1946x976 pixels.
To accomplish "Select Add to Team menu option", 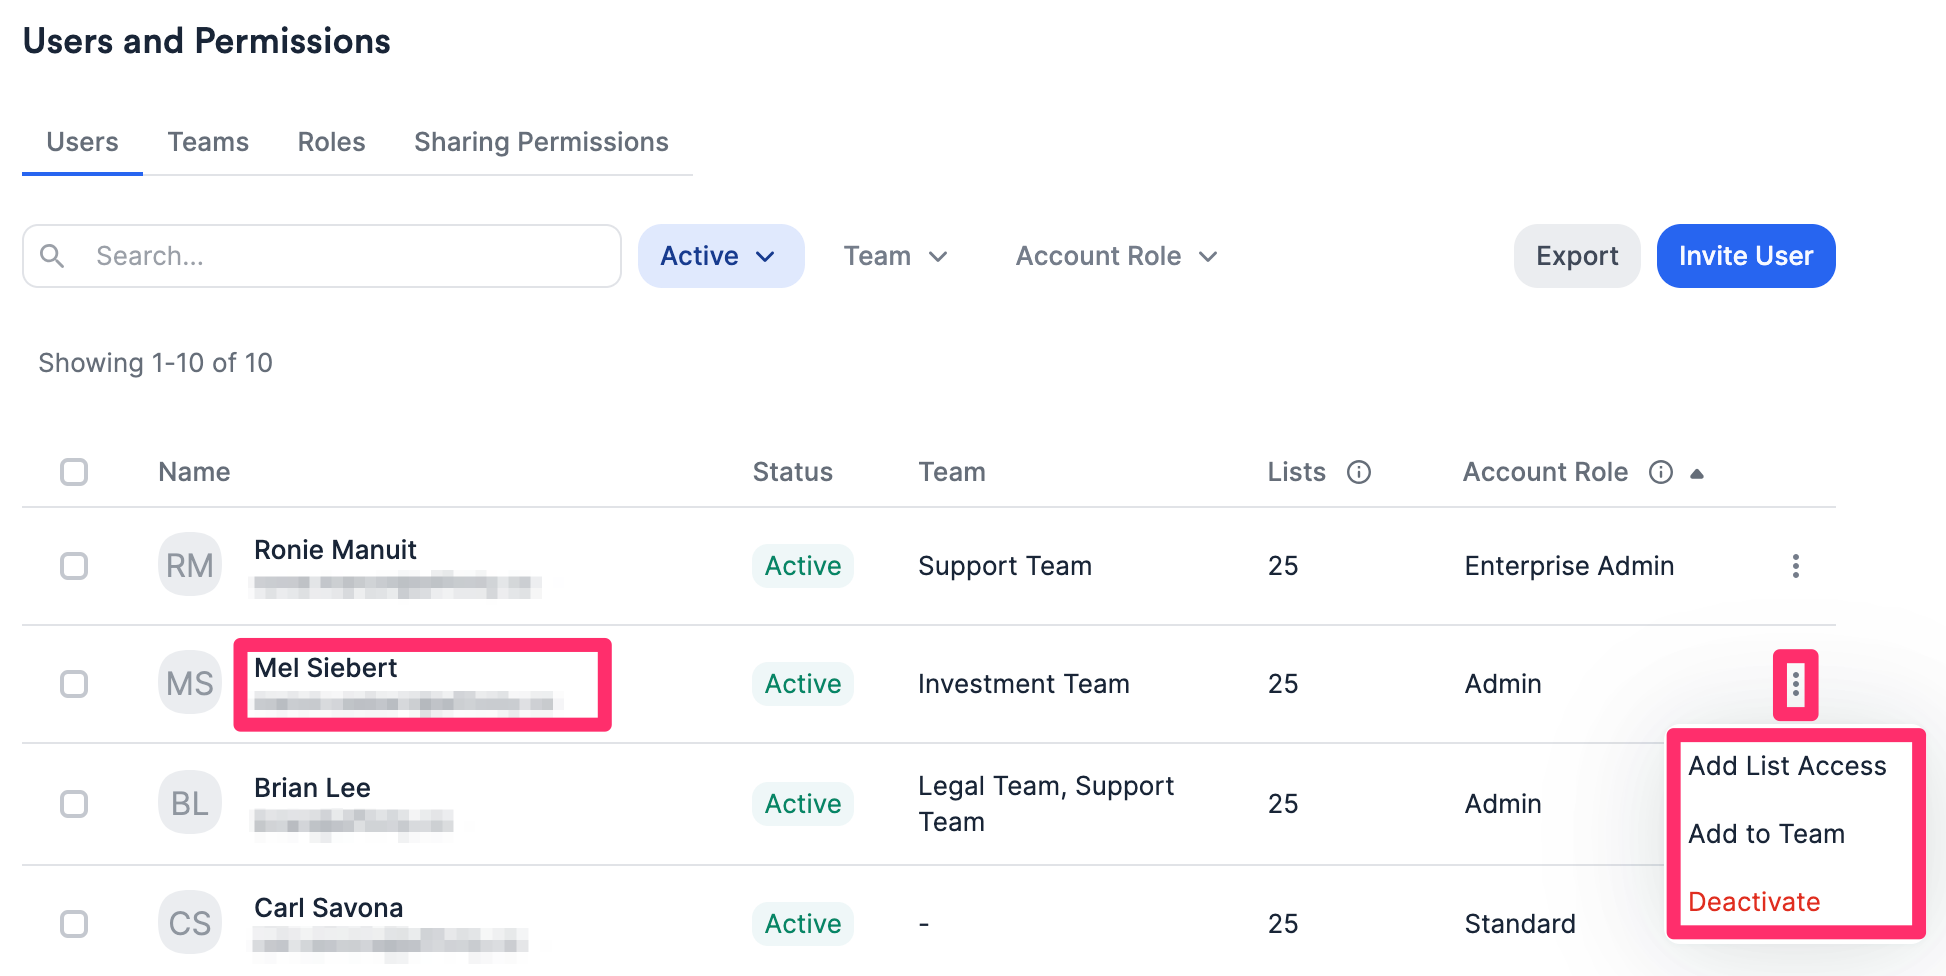I will coord(1766,834).
